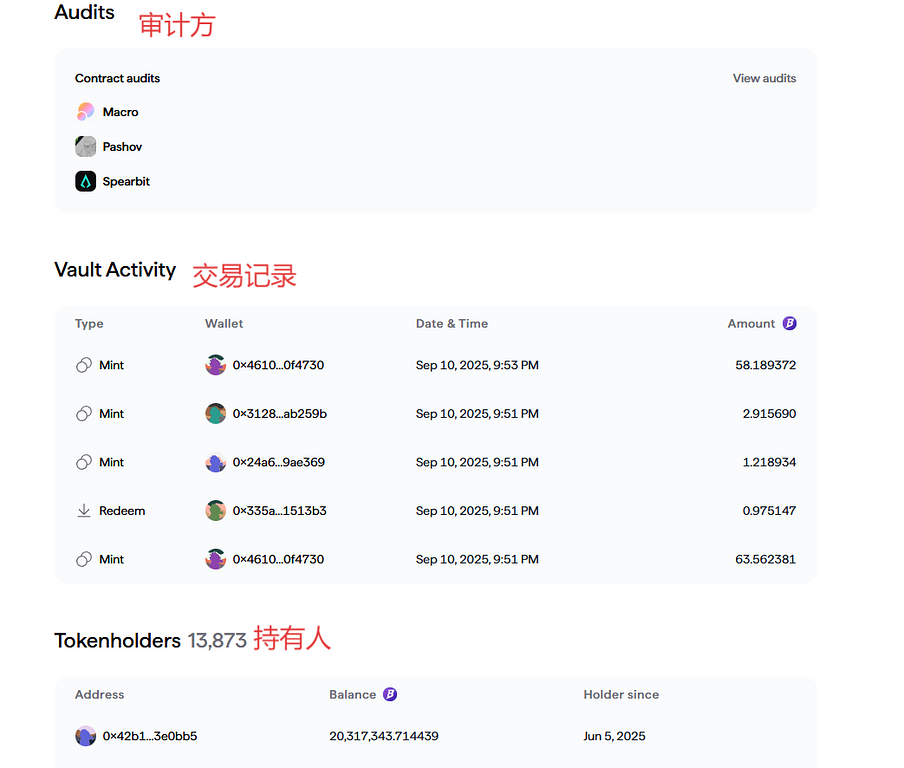Click the Mint icon in the 58.189372 row
Image resolution: width=904 pixels, height=768 pixels.
tap(84, 366)
